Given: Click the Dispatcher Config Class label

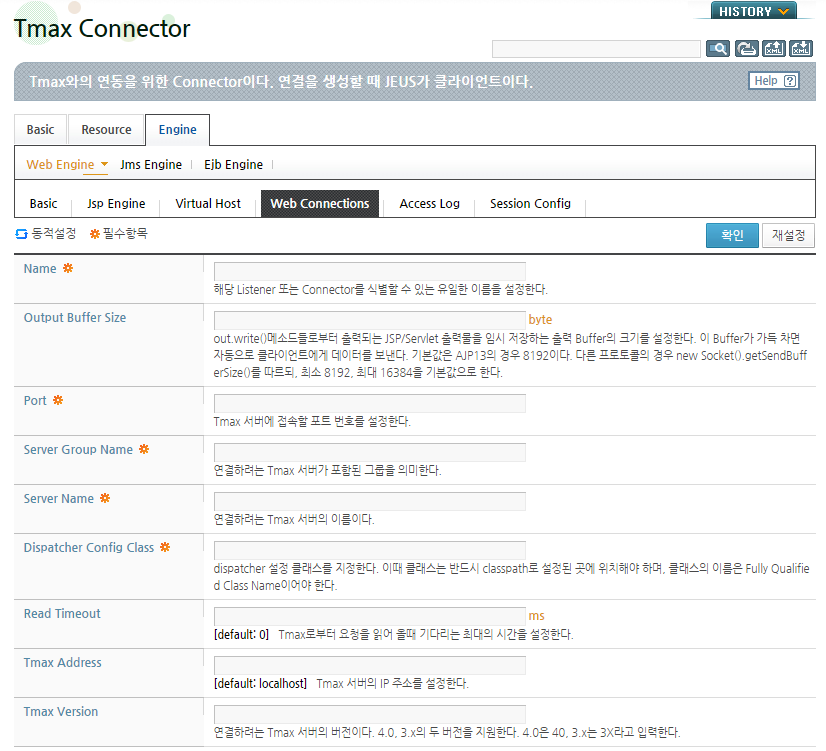Looking at the screenshot, I should point(88,548).
